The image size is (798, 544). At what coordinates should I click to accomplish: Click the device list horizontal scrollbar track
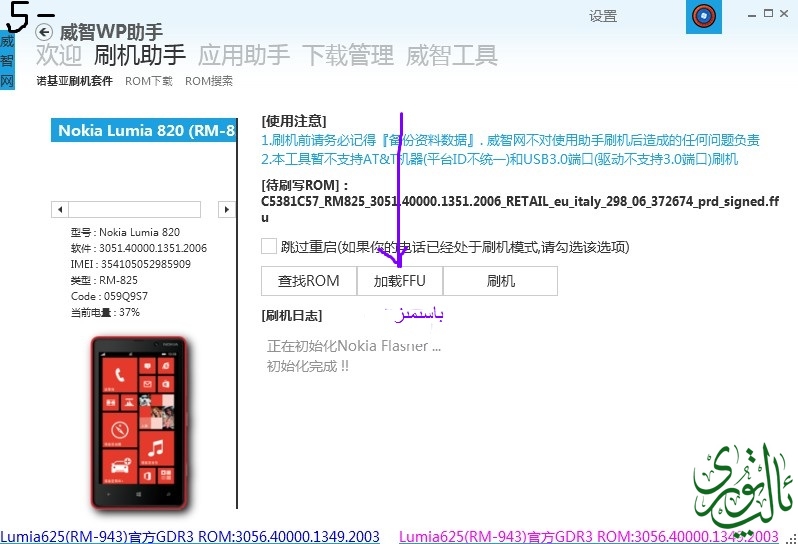[x=134, y=209]
